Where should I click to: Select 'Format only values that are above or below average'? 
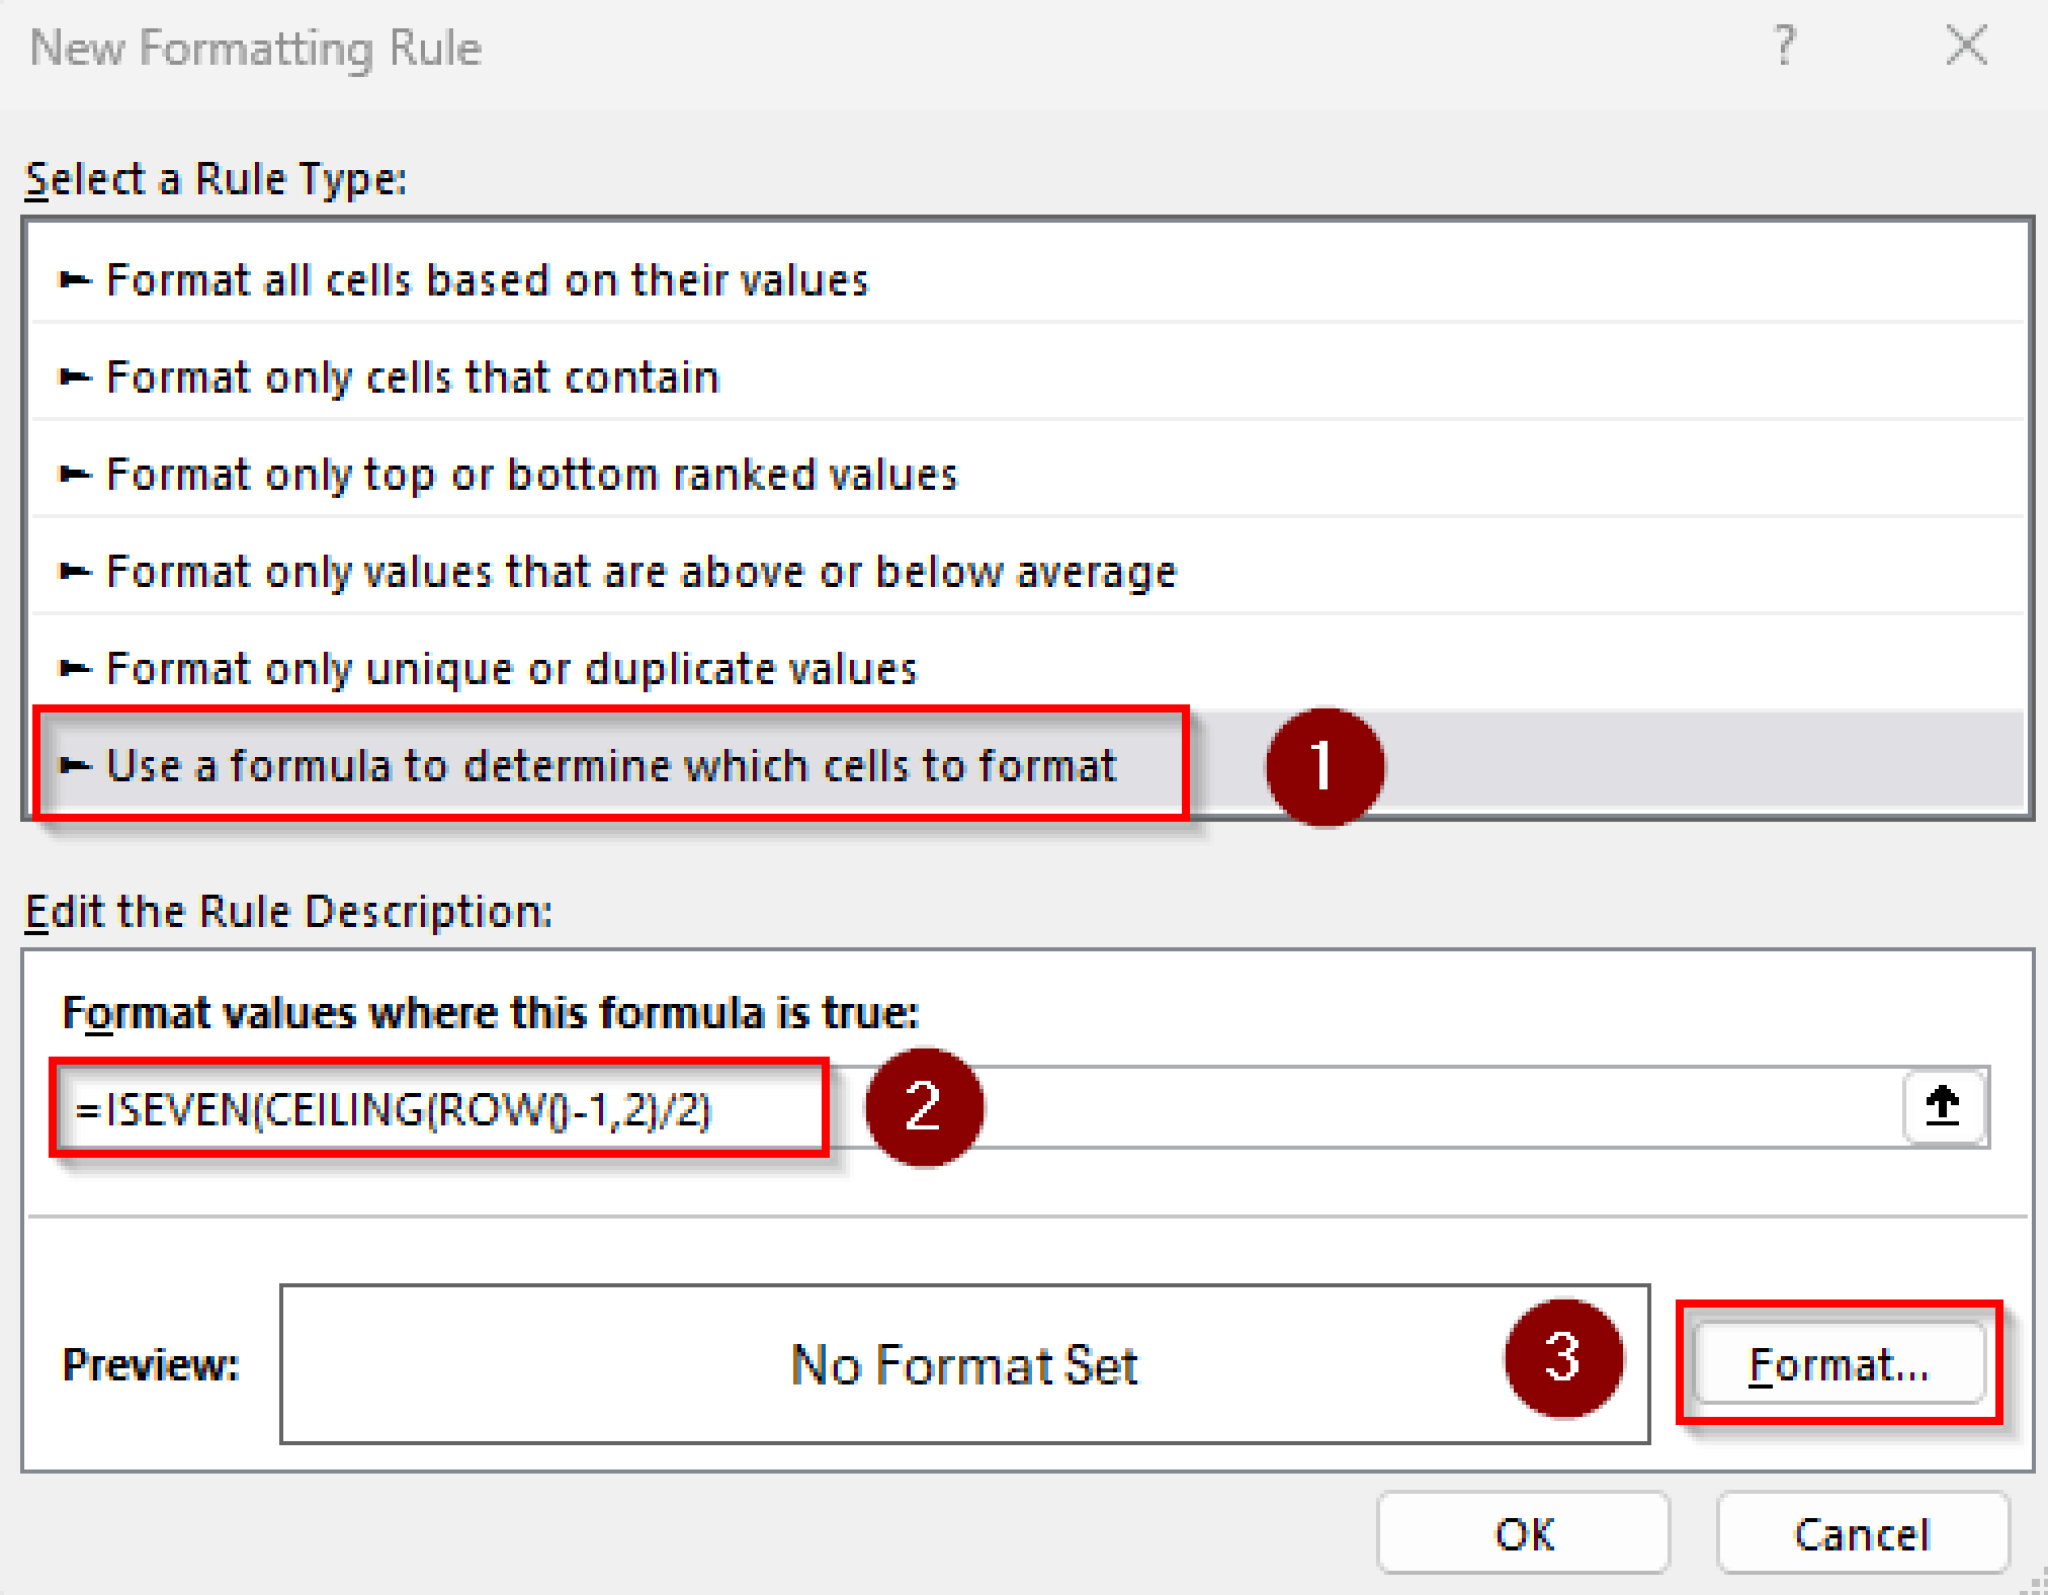(640, 571)
